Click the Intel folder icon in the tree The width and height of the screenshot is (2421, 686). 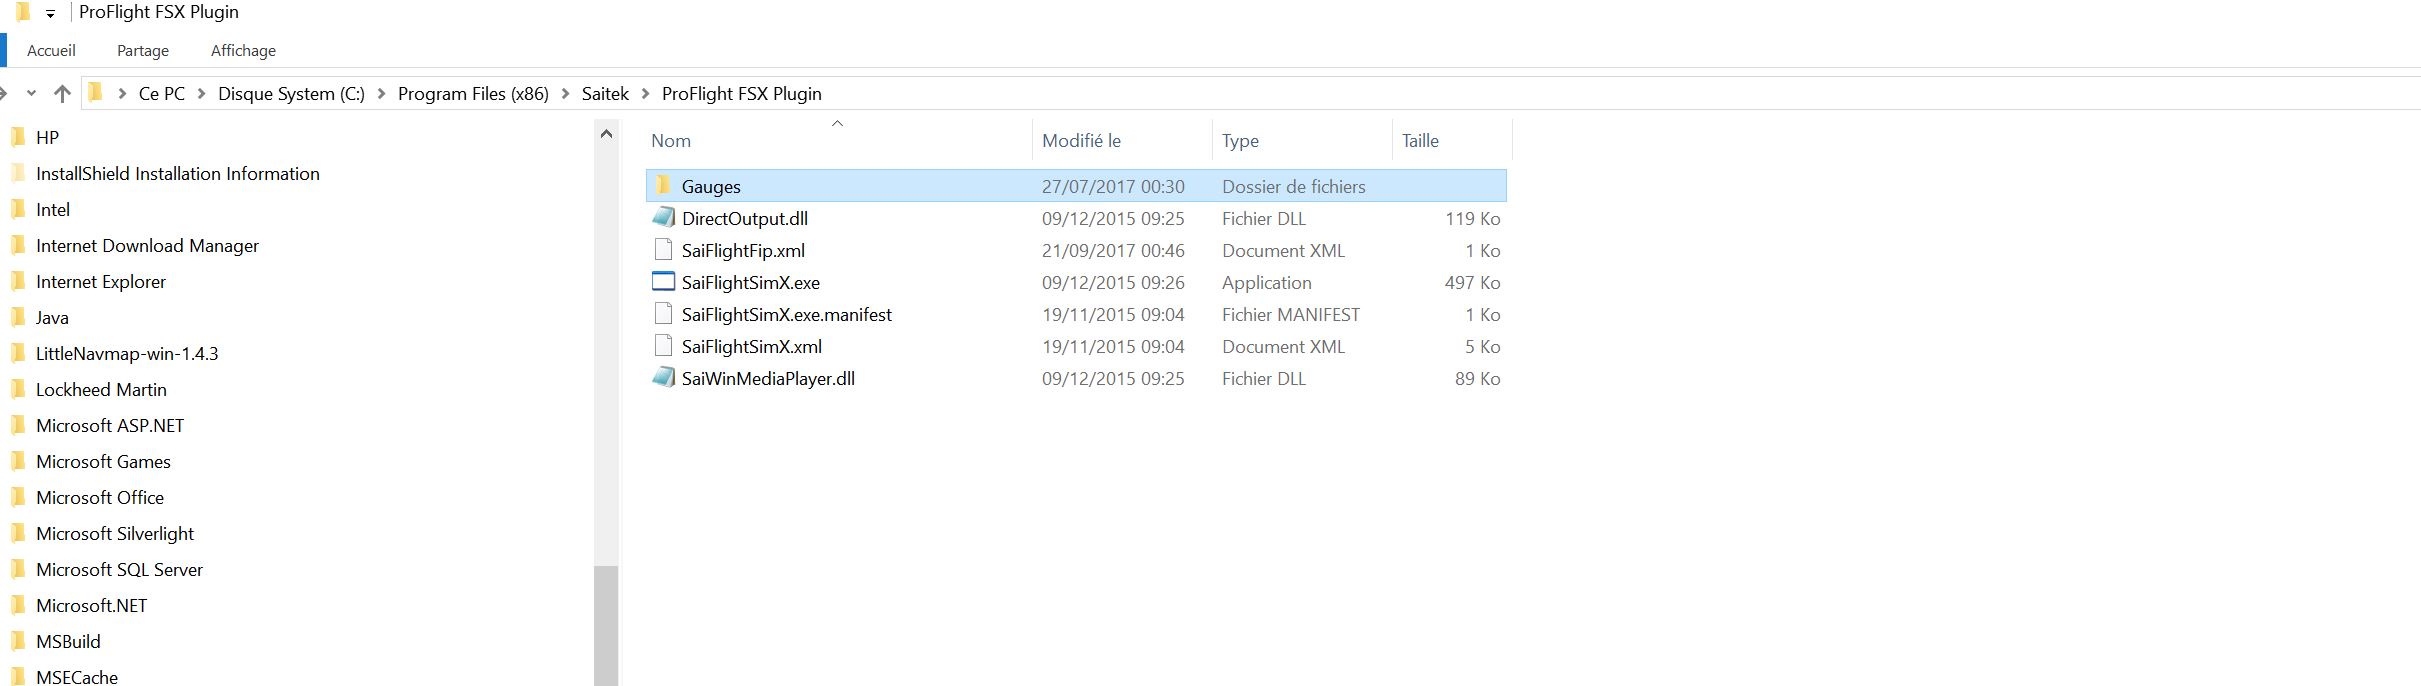pos(17,209)
